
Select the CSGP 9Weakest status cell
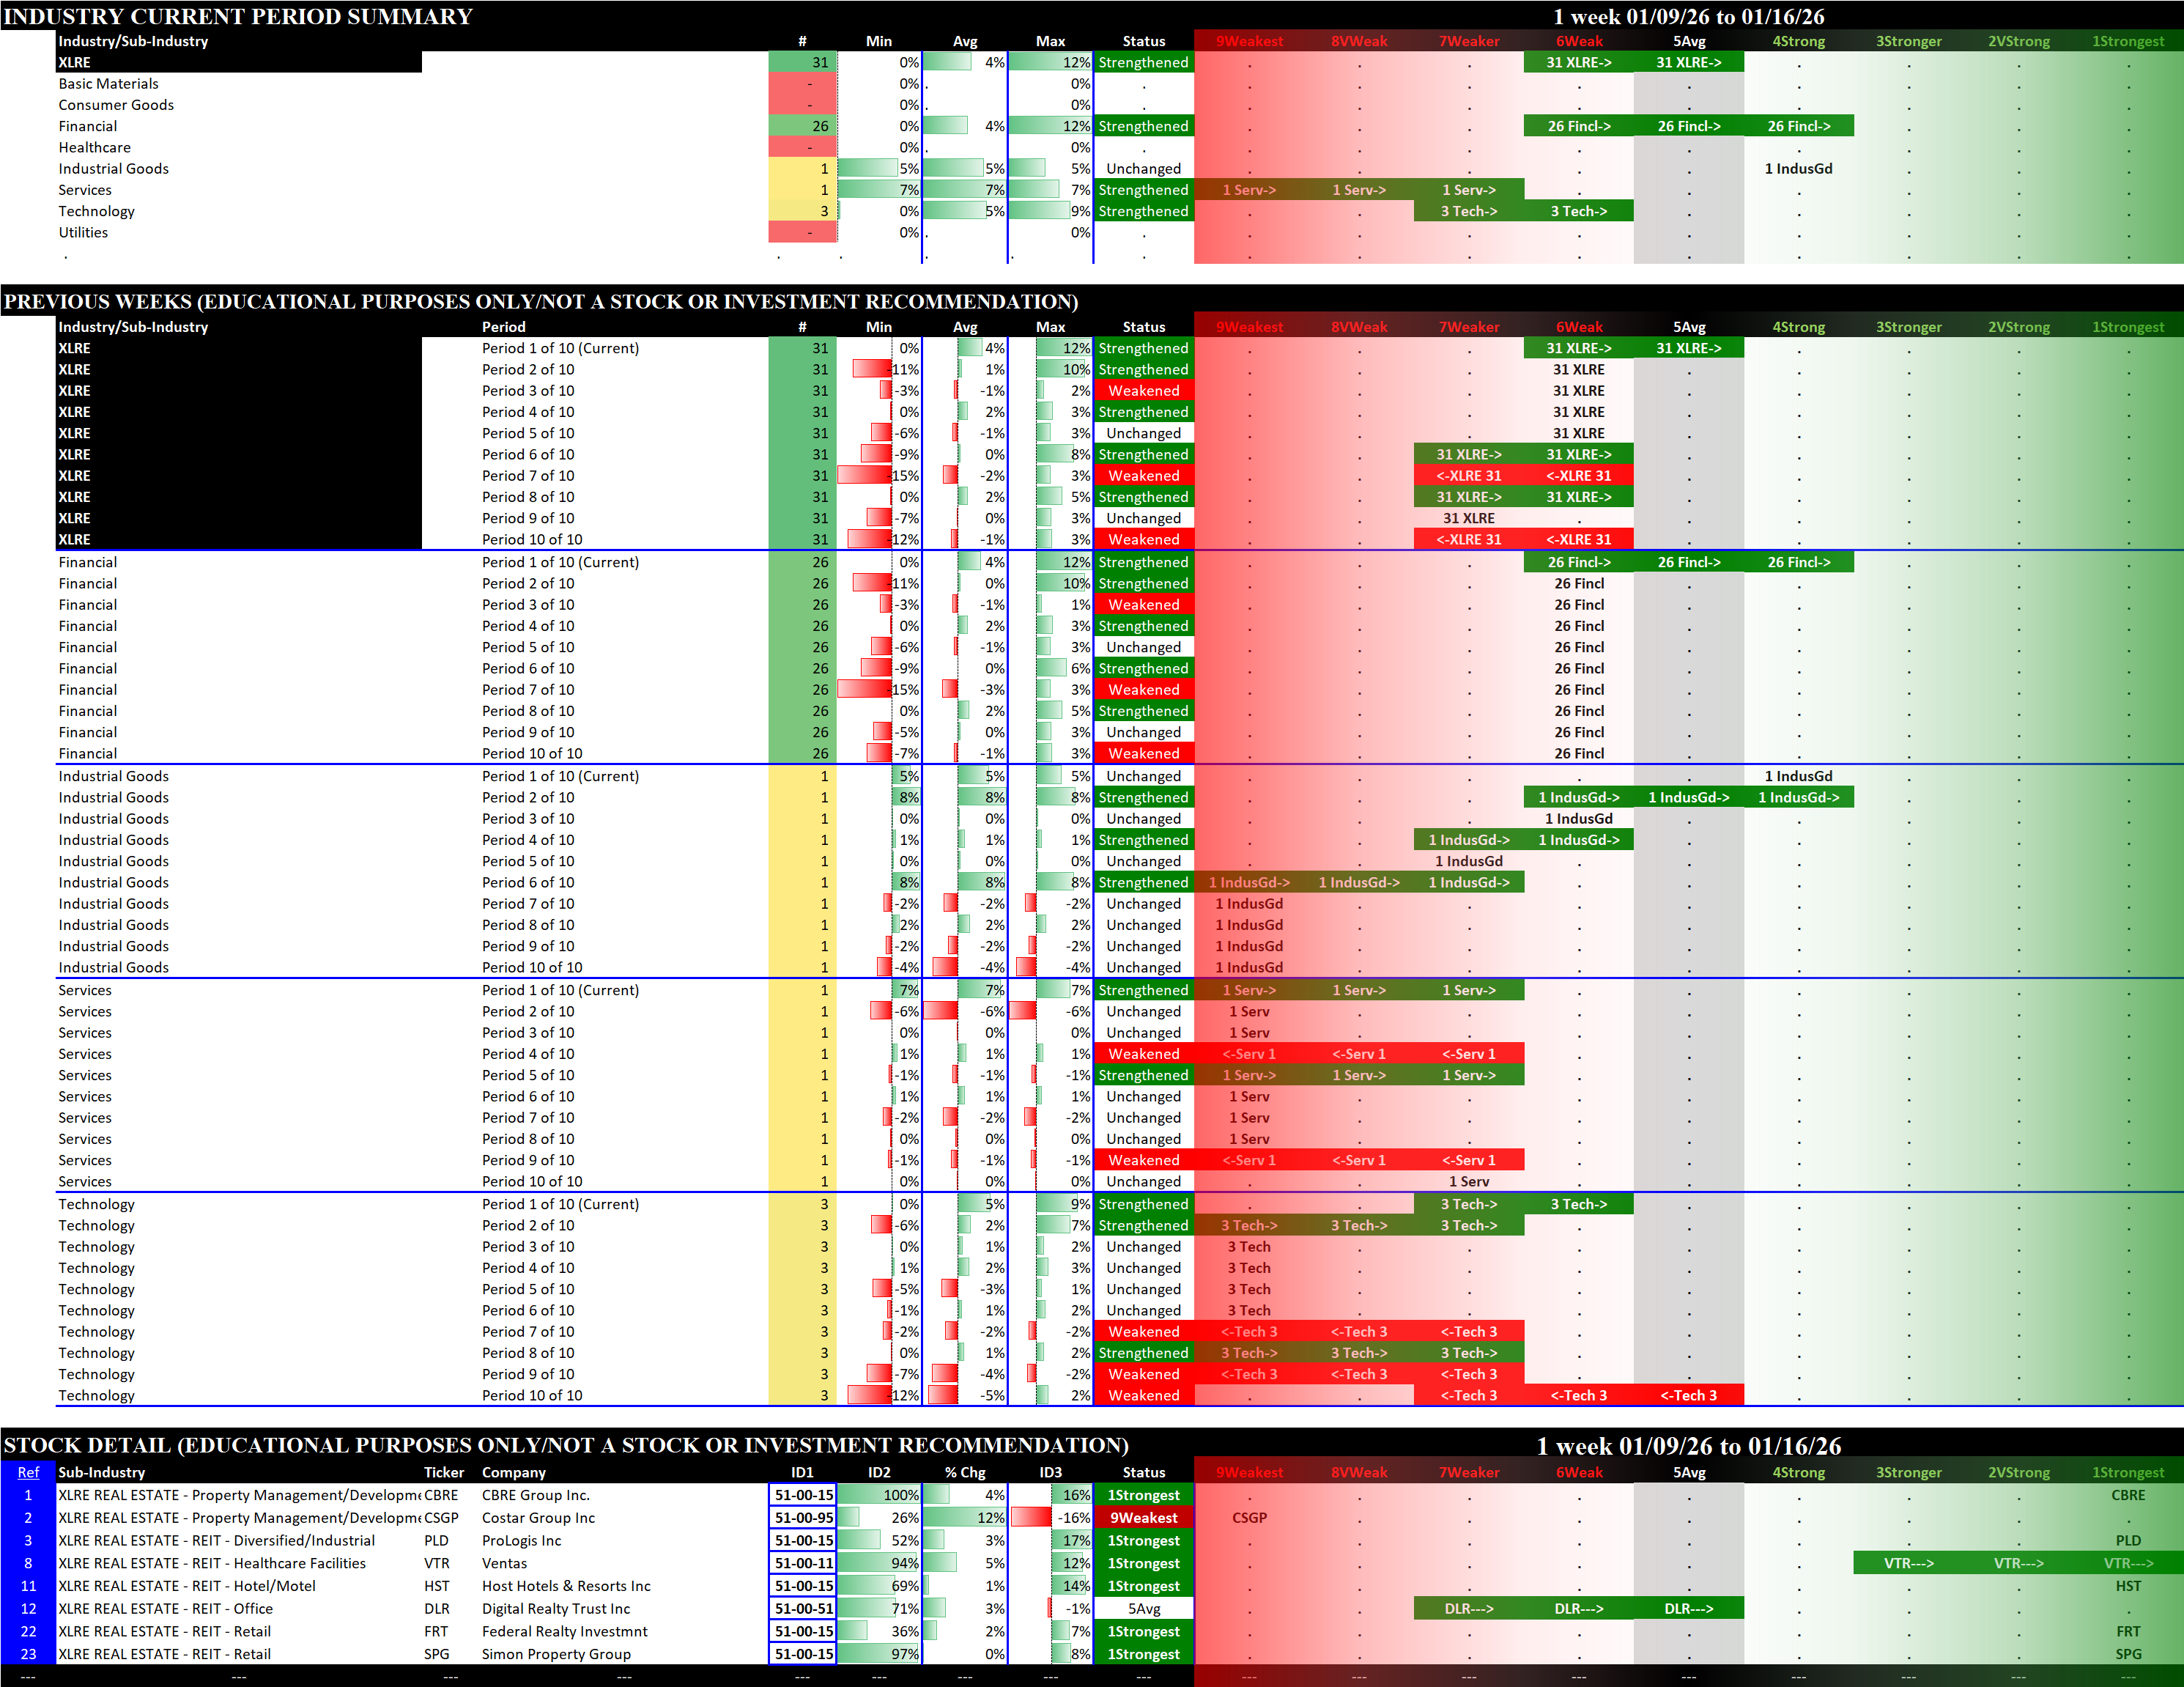(x=1143, y=1518)
